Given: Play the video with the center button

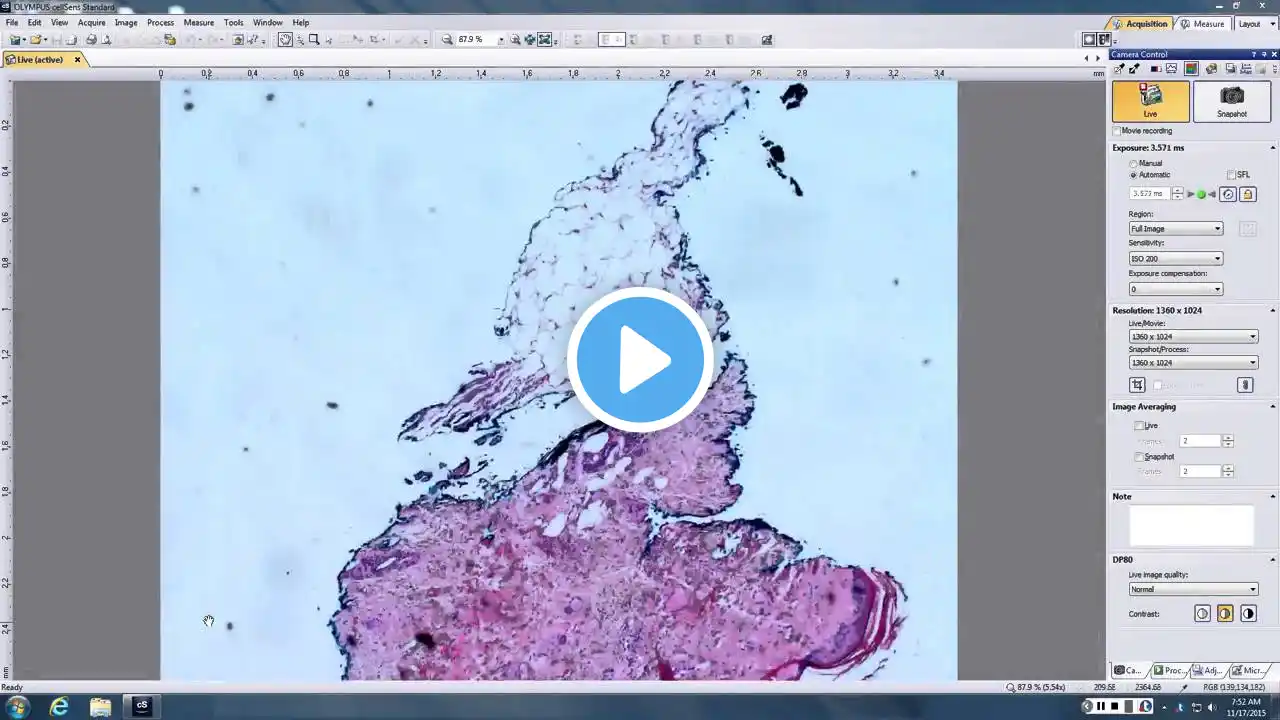Looking at the screenshot, I should click(640, 360).
